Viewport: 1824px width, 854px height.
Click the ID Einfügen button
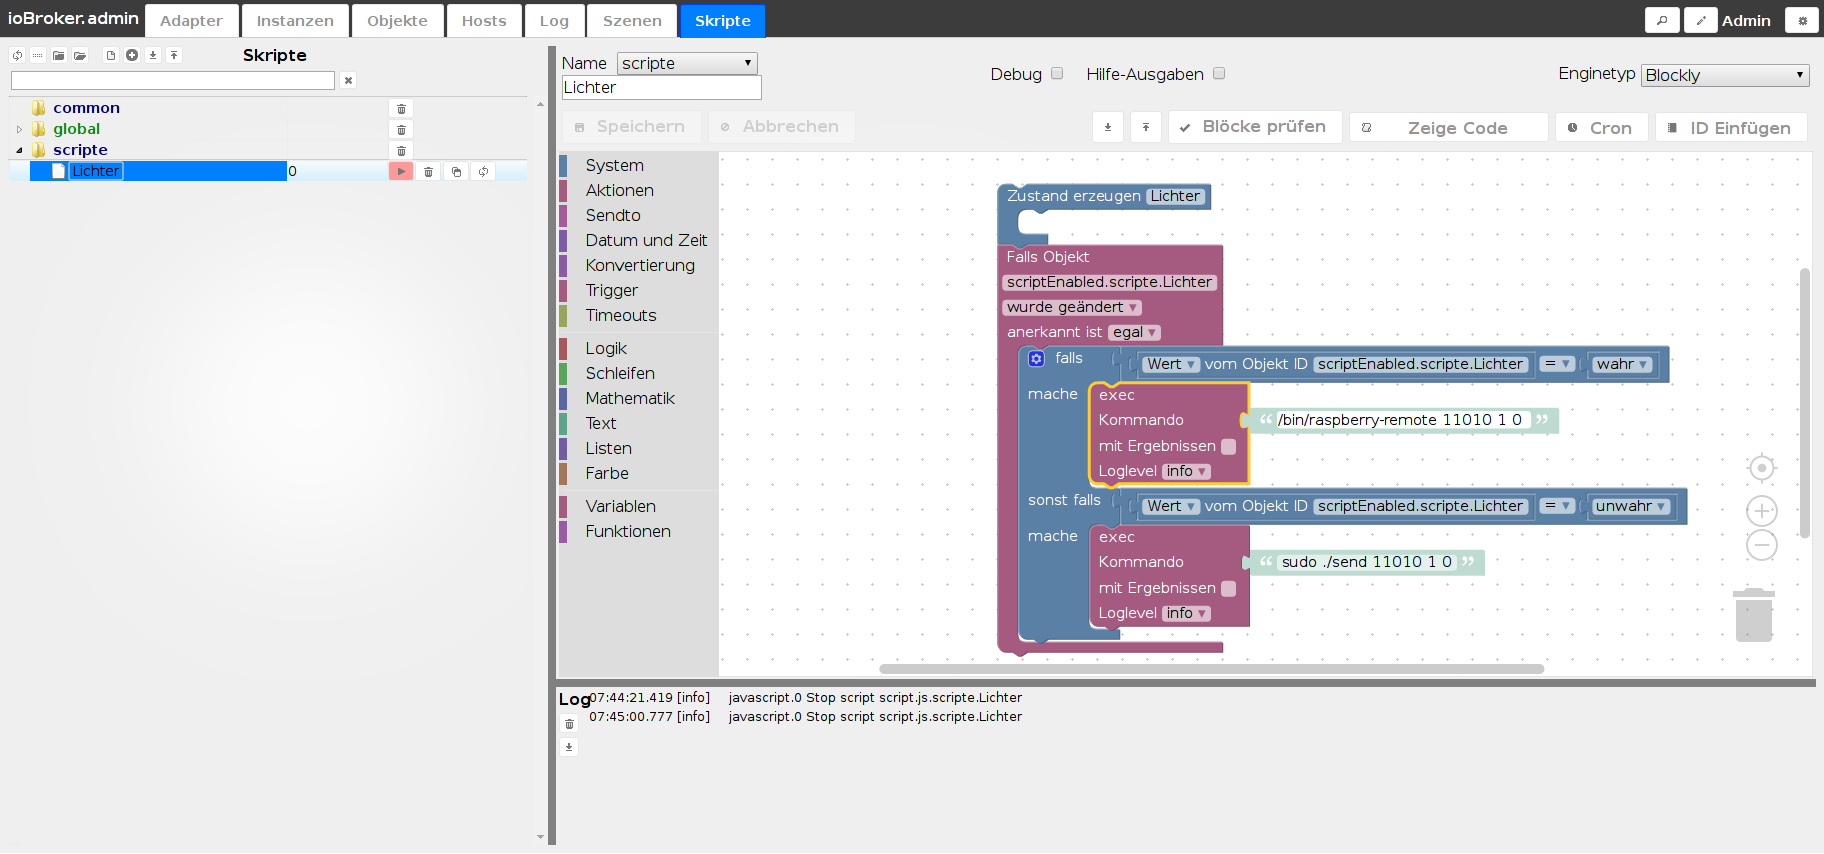(1731, 128)
